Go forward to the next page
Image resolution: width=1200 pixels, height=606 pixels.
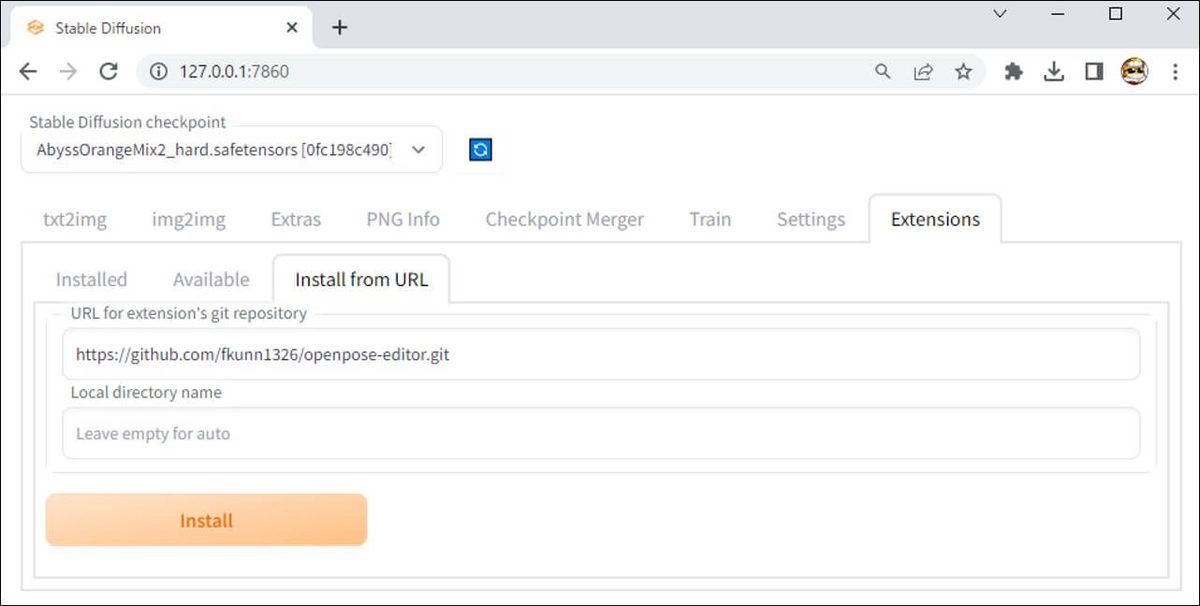coord(68,71)
